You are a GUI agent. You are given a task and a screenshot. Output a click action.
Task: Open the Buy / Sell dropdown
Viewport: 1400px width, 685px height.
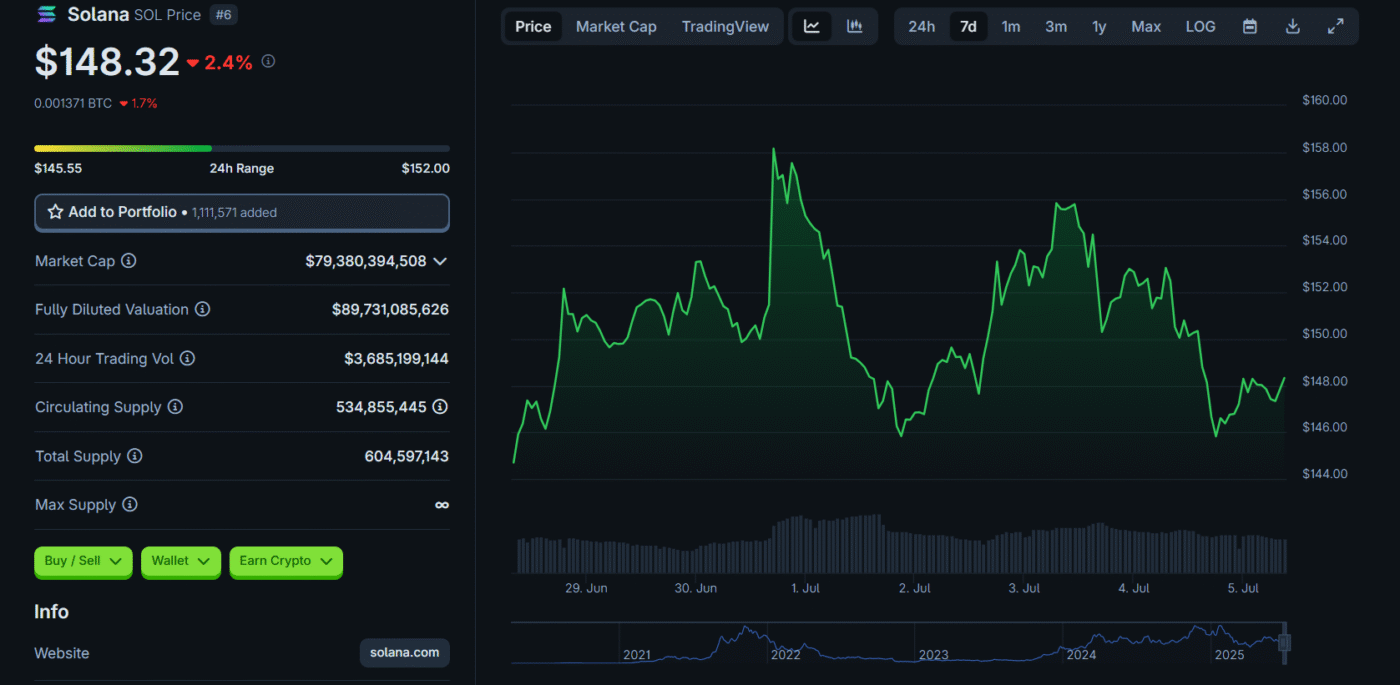83,561
